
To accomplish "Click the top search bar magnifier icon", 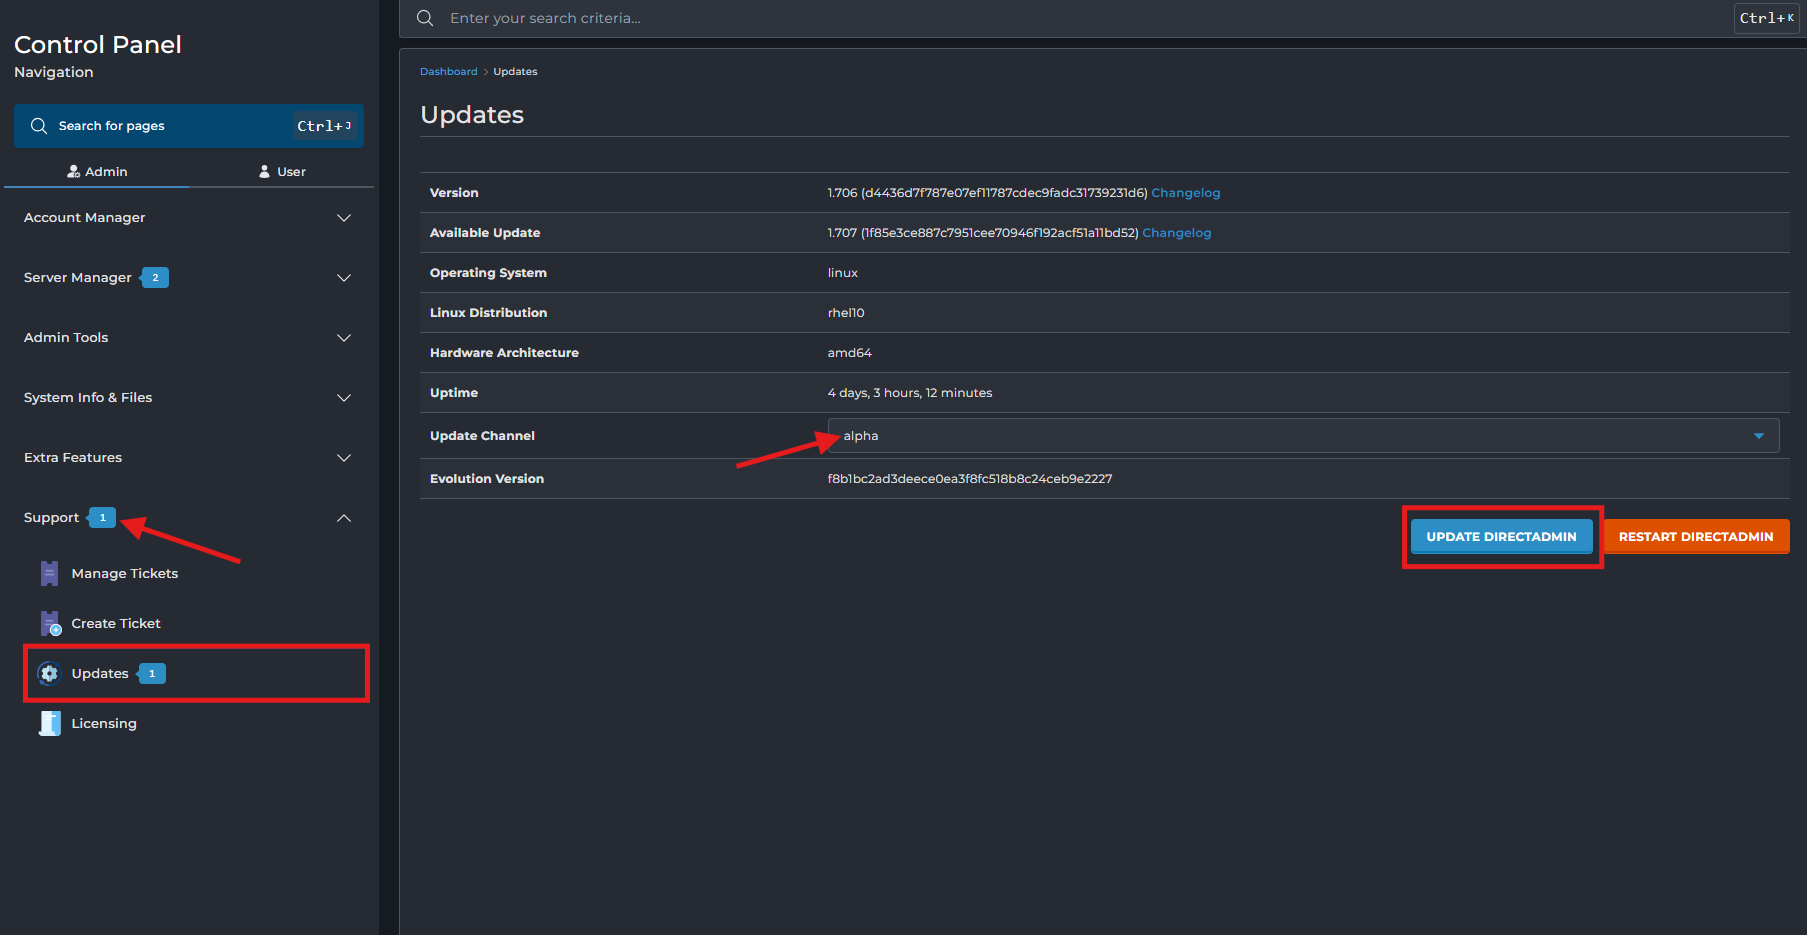I will tap(425, 18).
